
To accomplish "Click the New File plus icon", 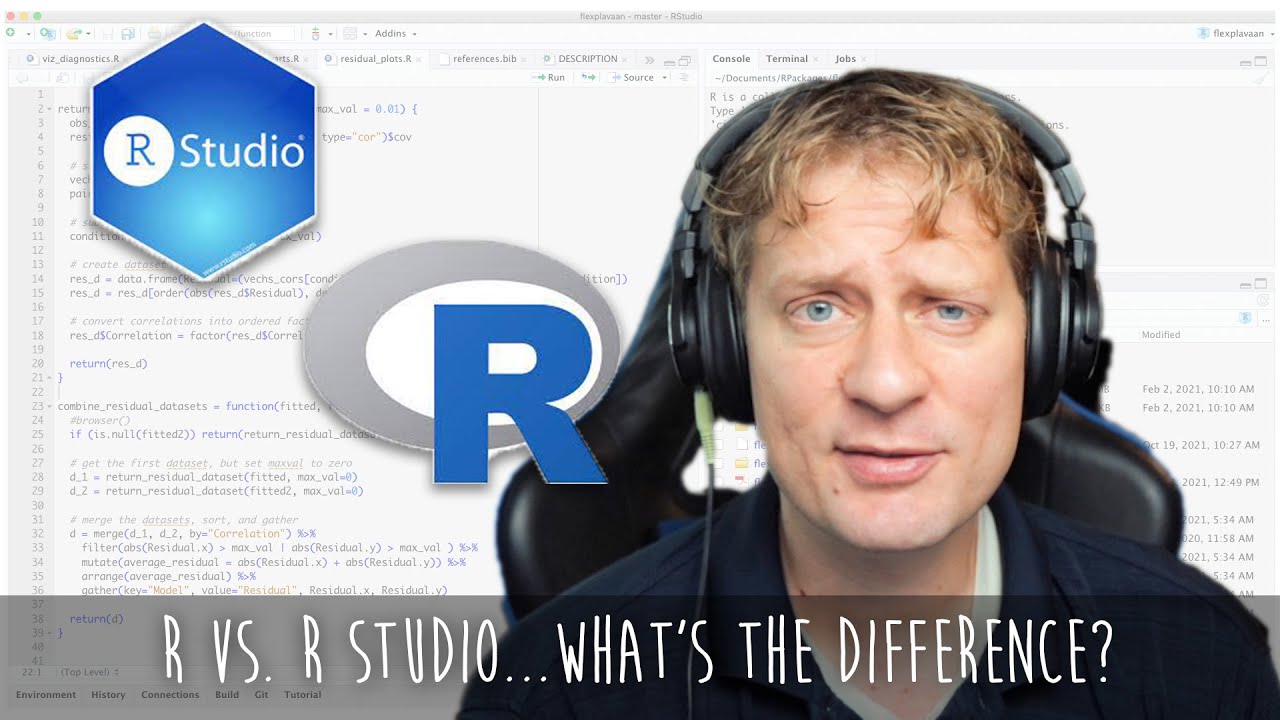I will coord(11,33).
